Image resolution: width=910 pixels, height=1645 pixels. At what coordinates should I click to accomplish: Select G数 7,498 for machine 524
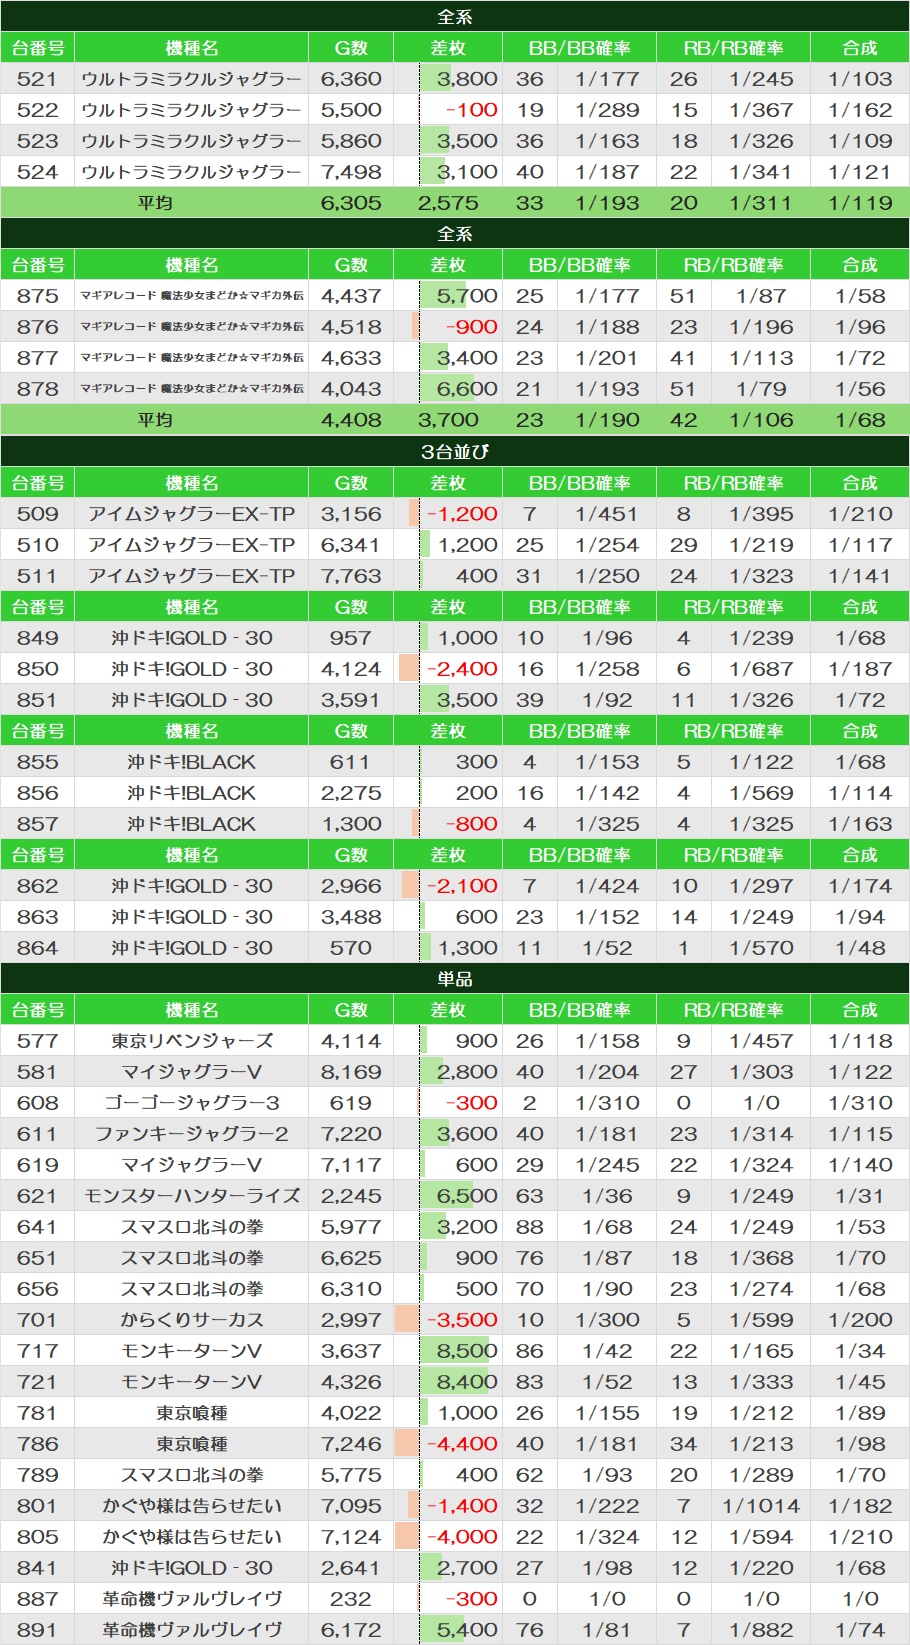(x=351, y=172)
